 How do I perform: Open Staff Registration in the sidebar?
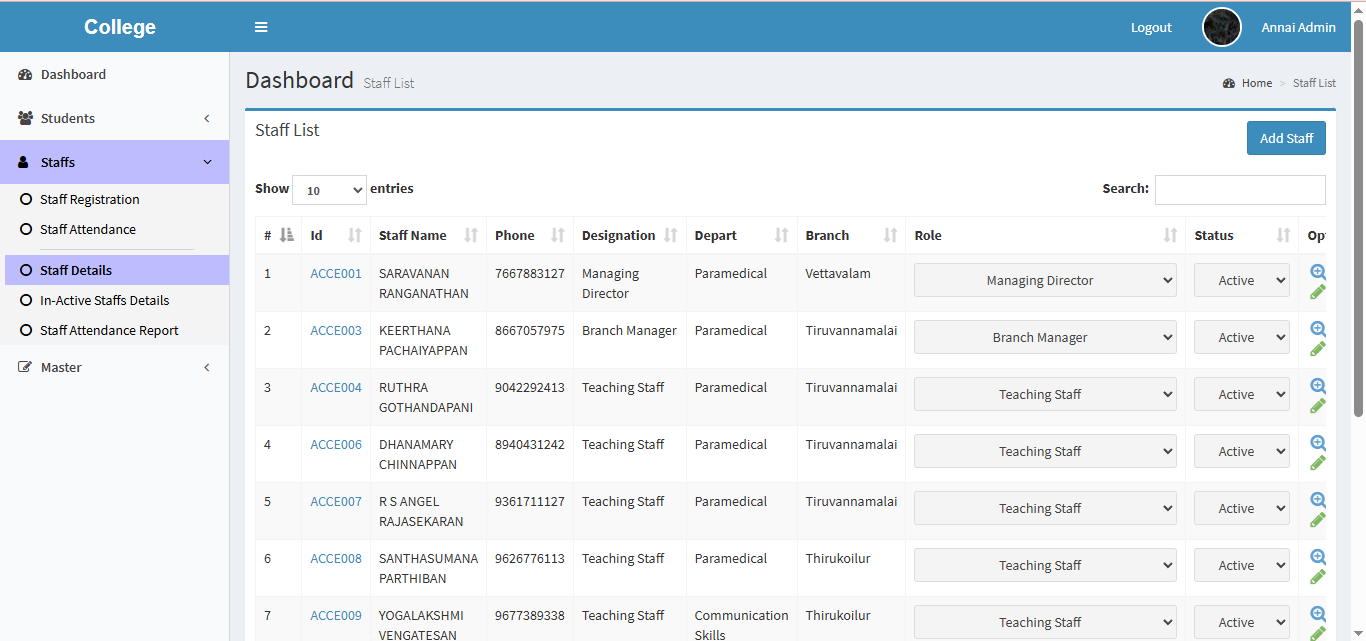(89, 200)
